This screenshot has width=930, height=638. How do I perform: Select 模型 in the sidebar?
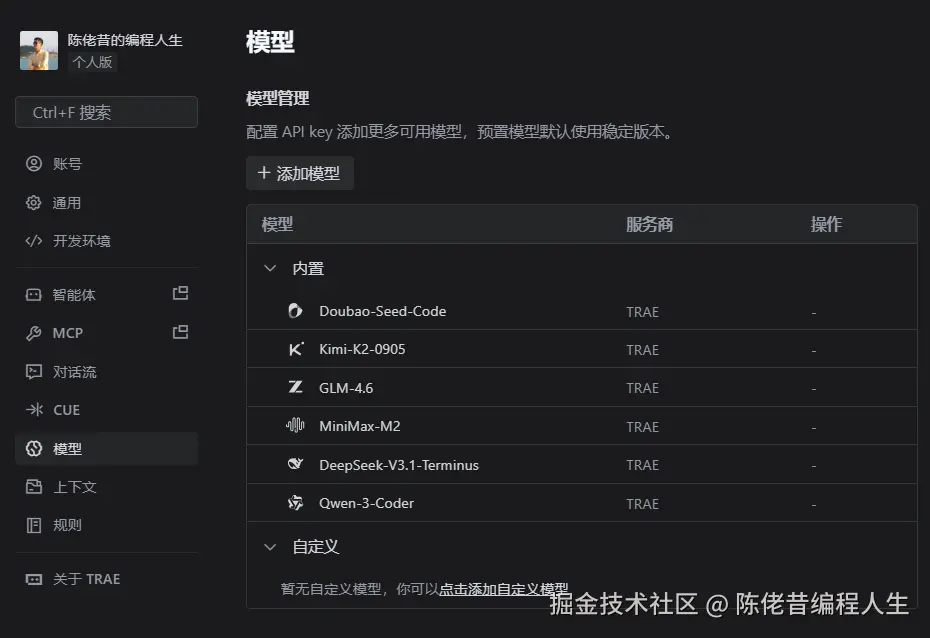[x=106, y=449]
